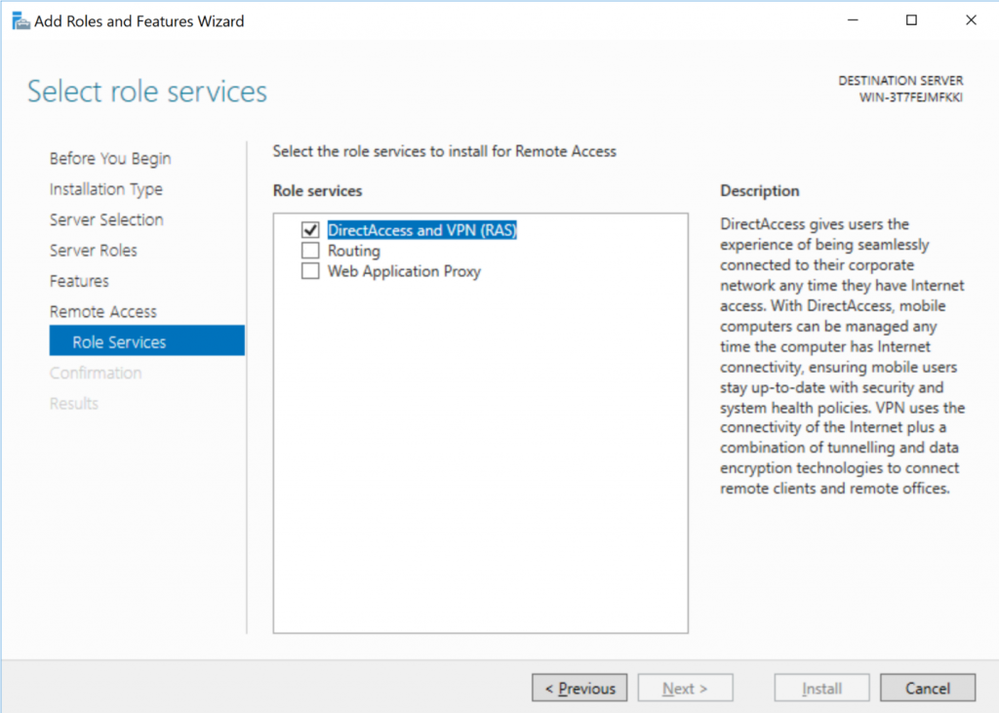Close the wizard with the X icon

(x=970, y=20)
